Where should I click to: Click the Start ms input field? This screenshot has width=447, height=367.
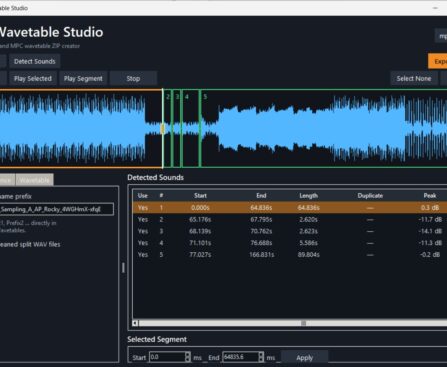pos(167,357)
